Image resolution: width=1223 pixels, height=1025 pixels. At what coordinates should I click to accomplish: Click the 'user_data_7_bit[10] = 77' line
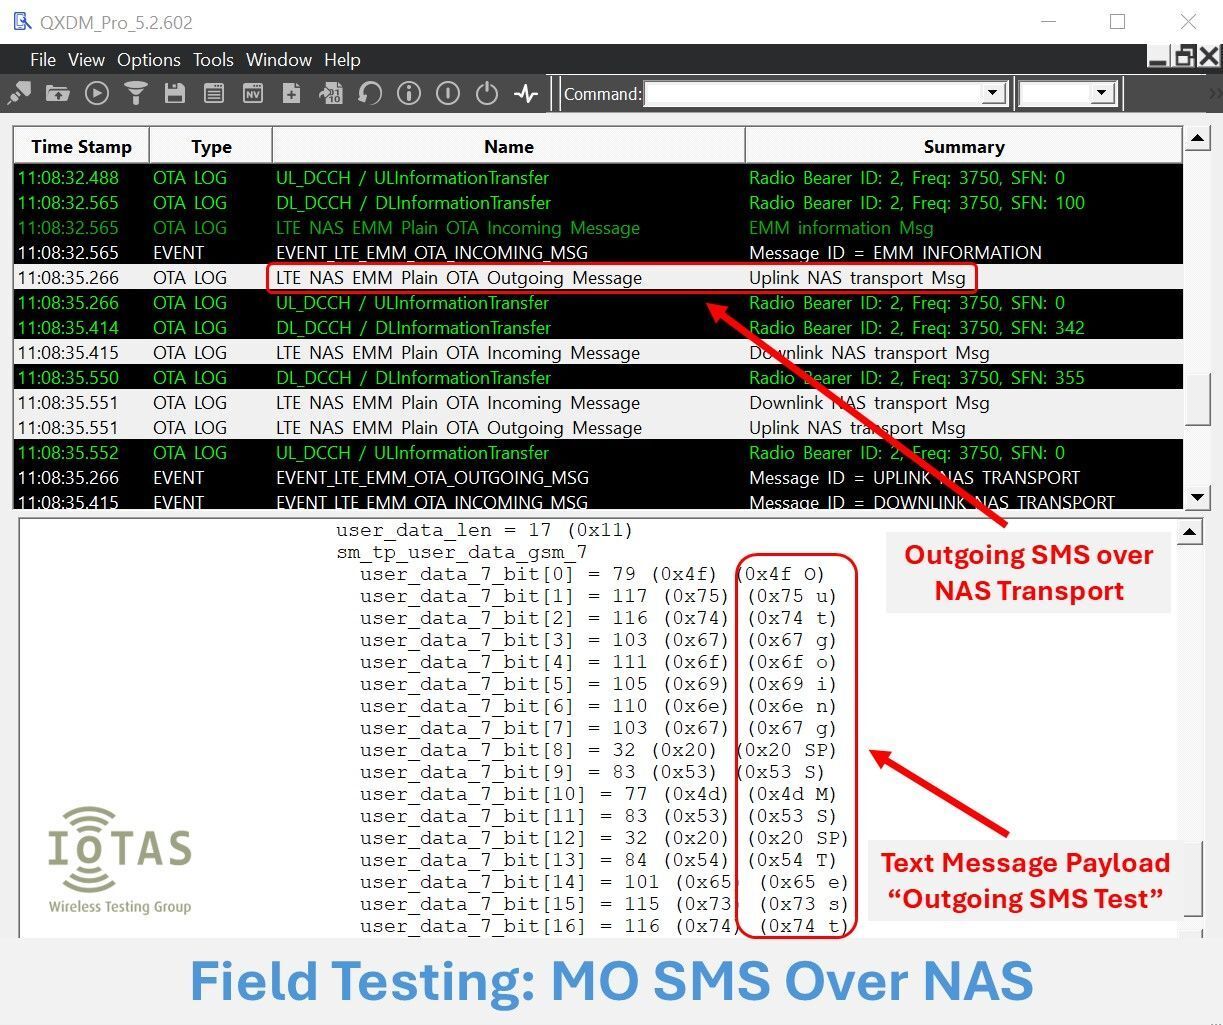[x=598, y=794]
